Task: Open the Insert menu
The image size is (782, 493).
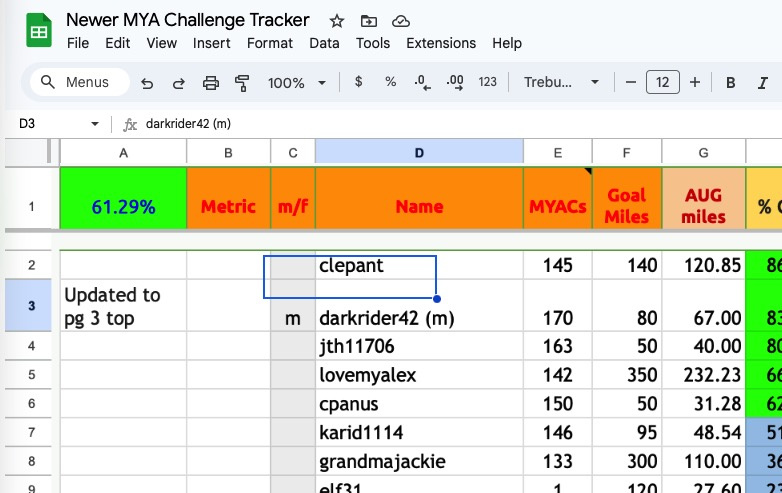Action: click(x=211, y=43)
